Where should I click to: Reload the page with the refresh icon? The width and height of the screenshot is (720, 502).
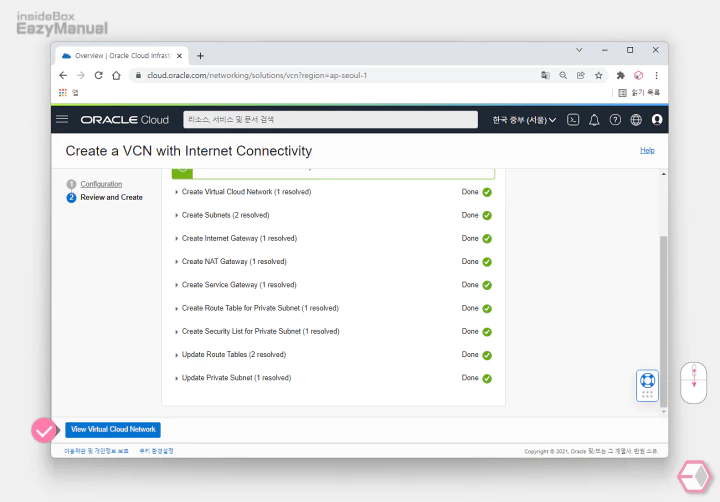click(98, 75)
